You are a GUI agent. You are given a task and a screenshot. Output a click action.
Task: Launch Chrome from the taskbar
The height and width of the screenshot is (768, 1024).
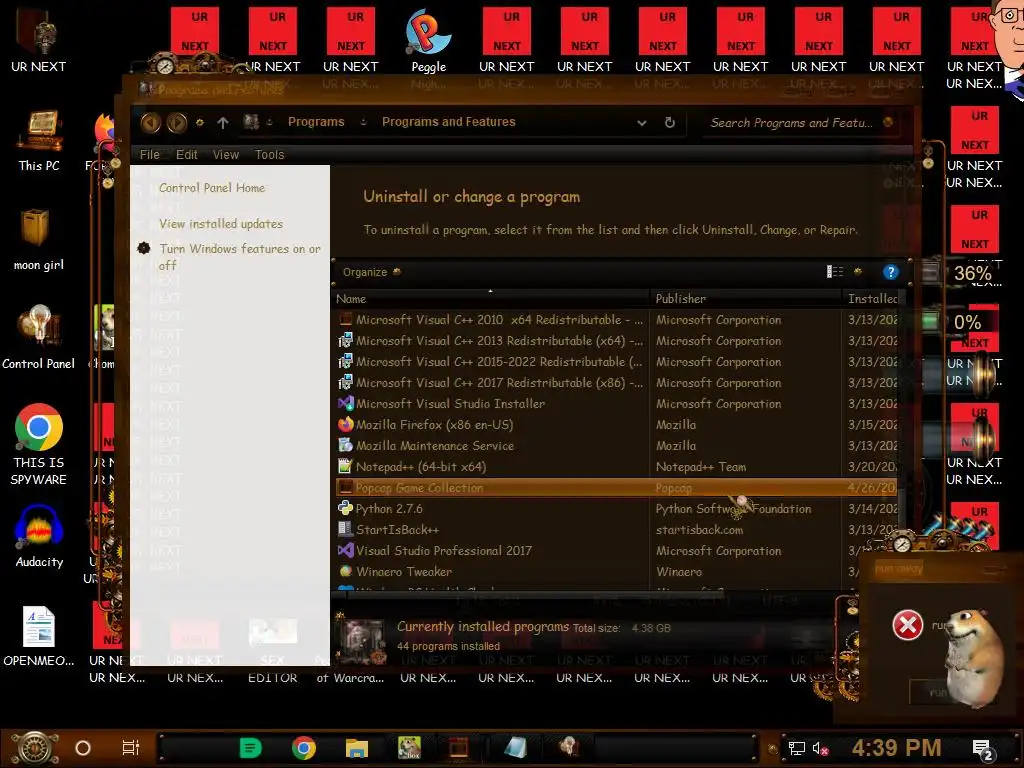point(304,748)
